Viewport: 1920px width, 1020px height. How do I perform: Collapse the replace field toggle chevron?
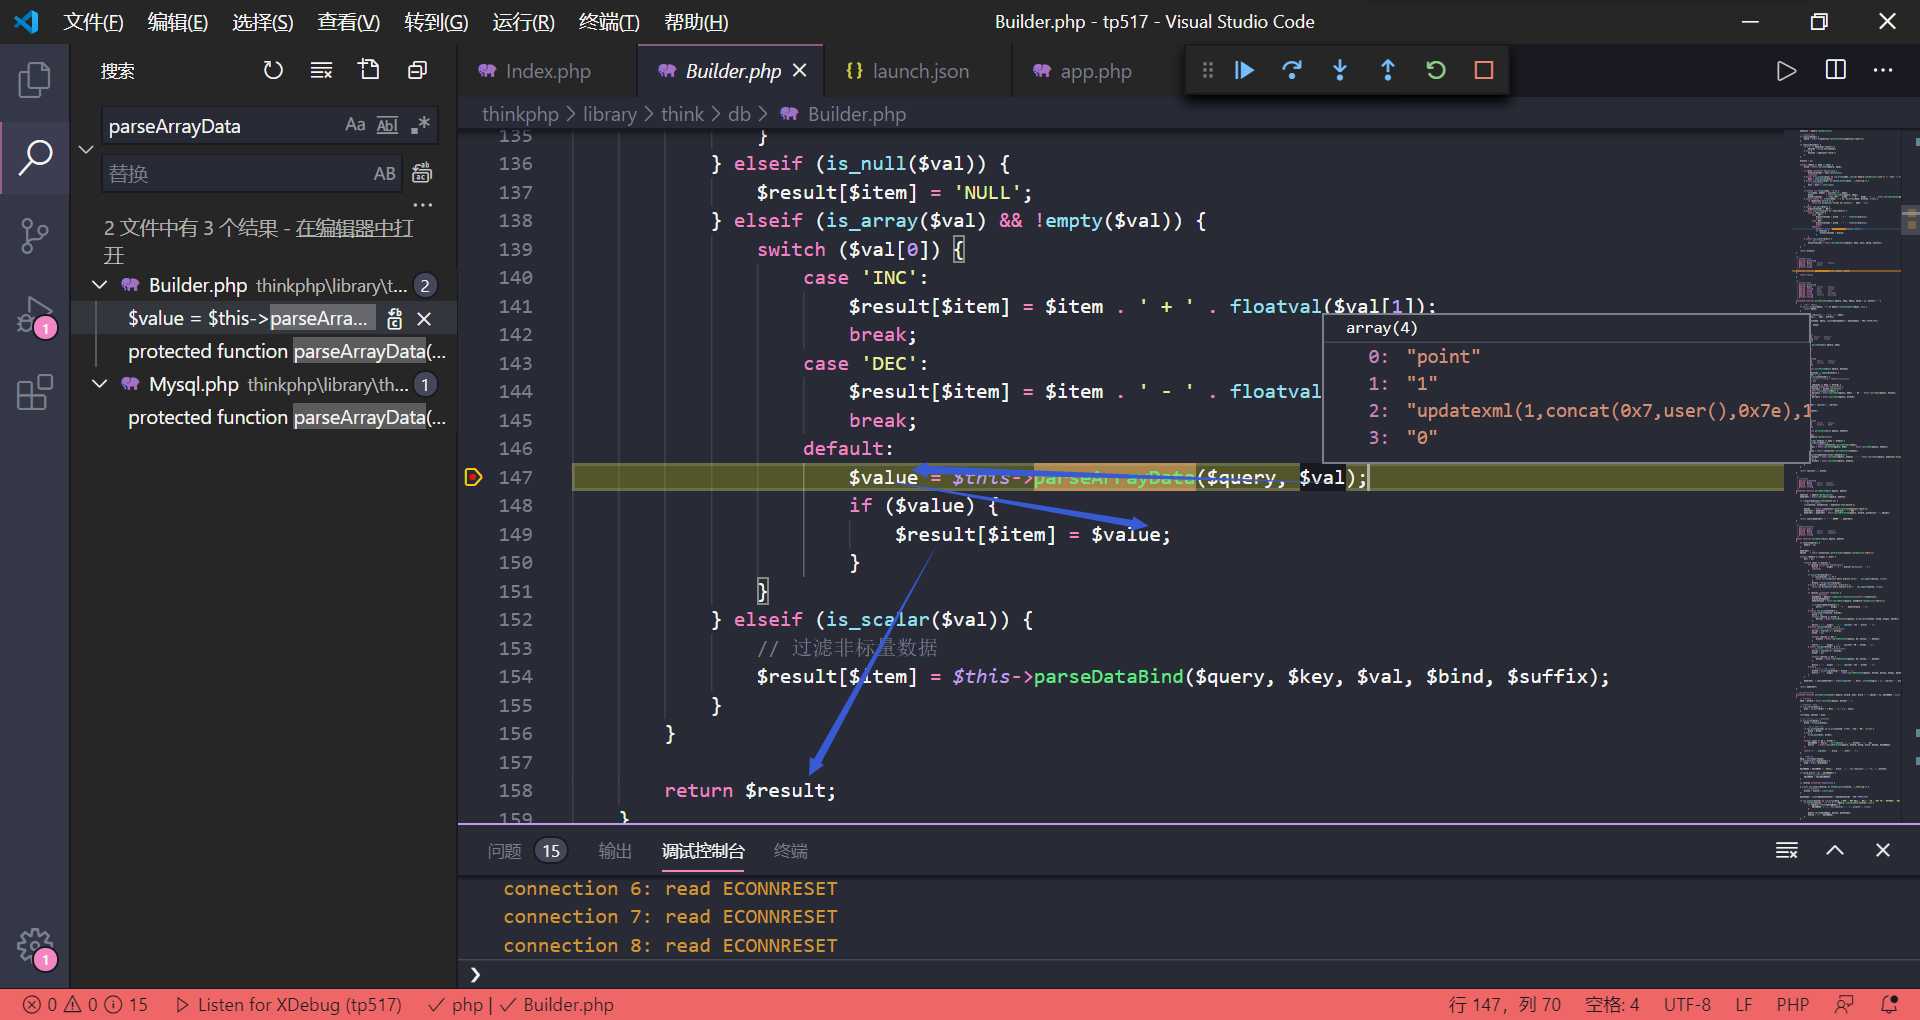pyautogui.click(x=86, y=149)
